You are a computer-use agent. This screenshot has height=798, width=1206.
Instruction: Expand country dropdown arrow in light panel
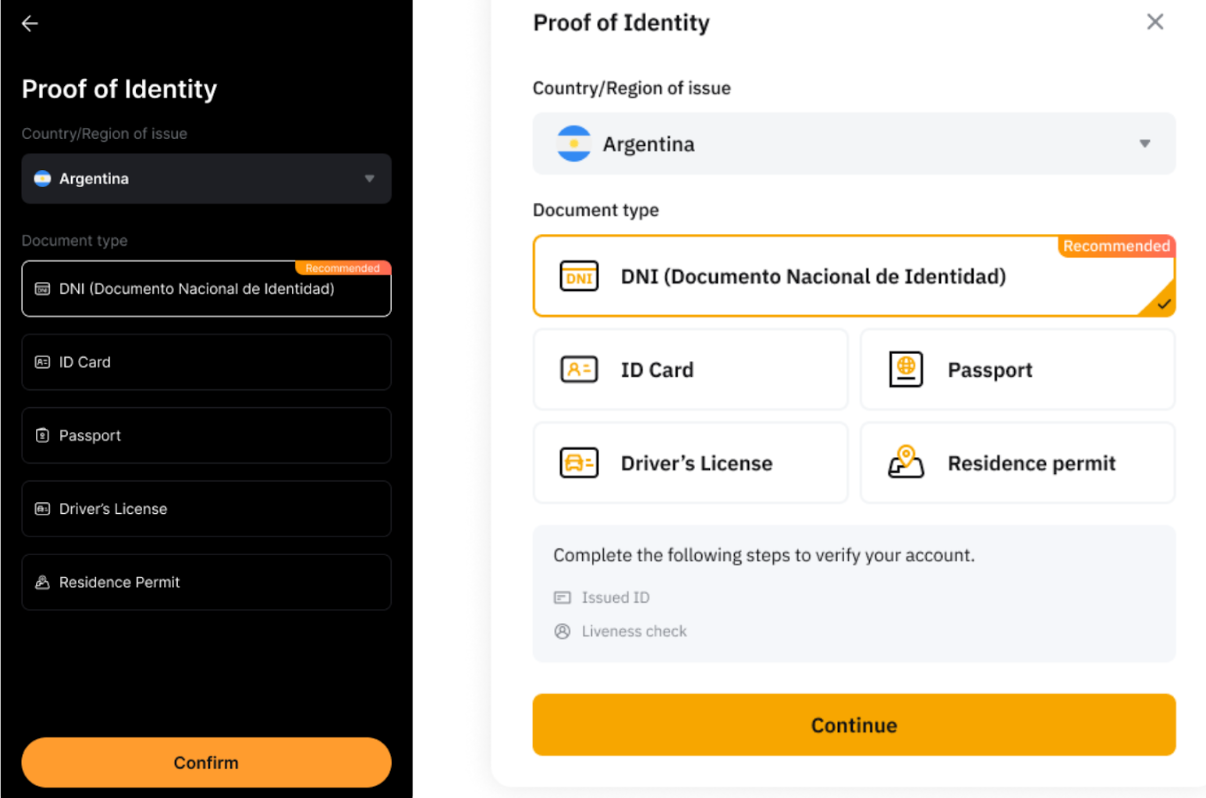(x=1145, y=144)
